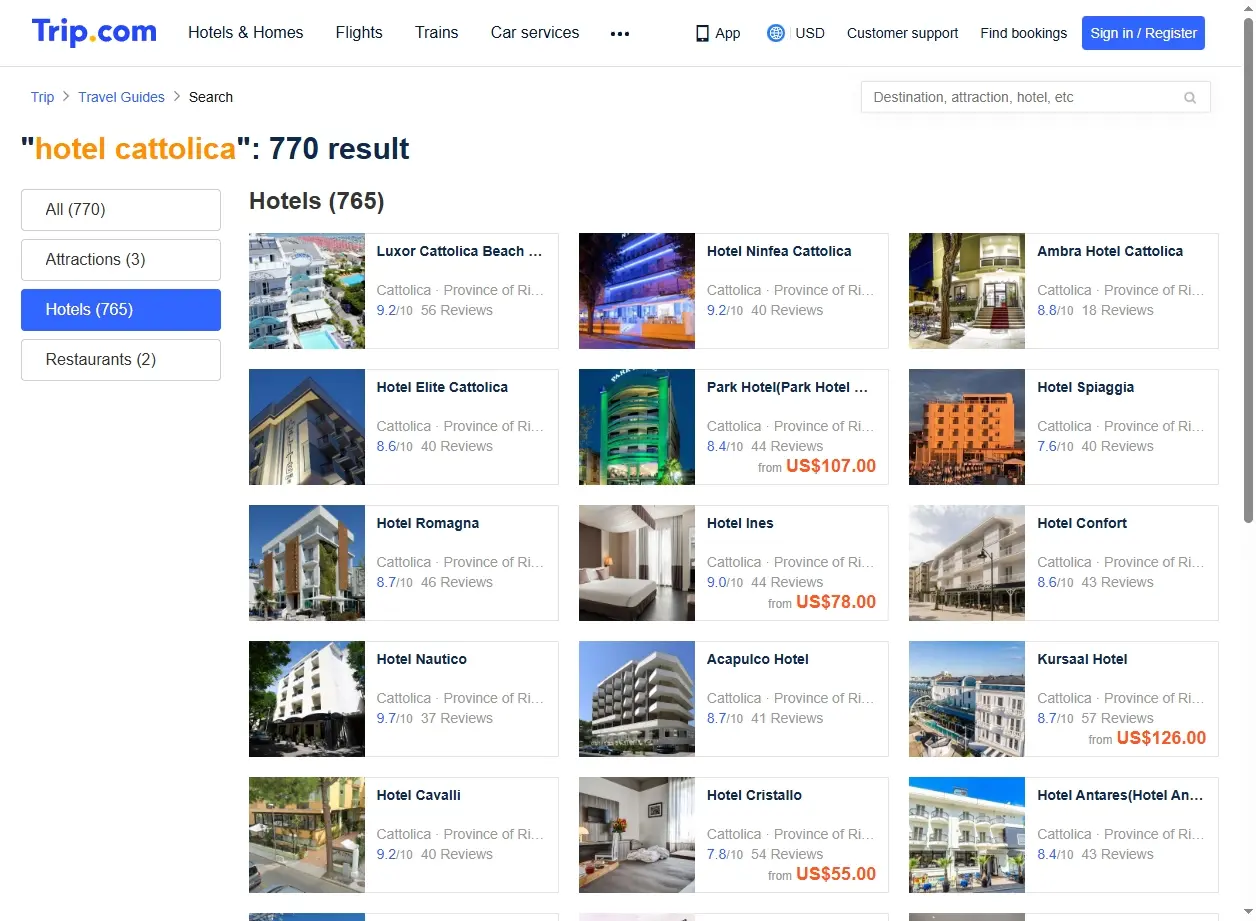Go to Trip breadcrumb link
This screenshot has height=921, width=1256.
coord(42,97)
